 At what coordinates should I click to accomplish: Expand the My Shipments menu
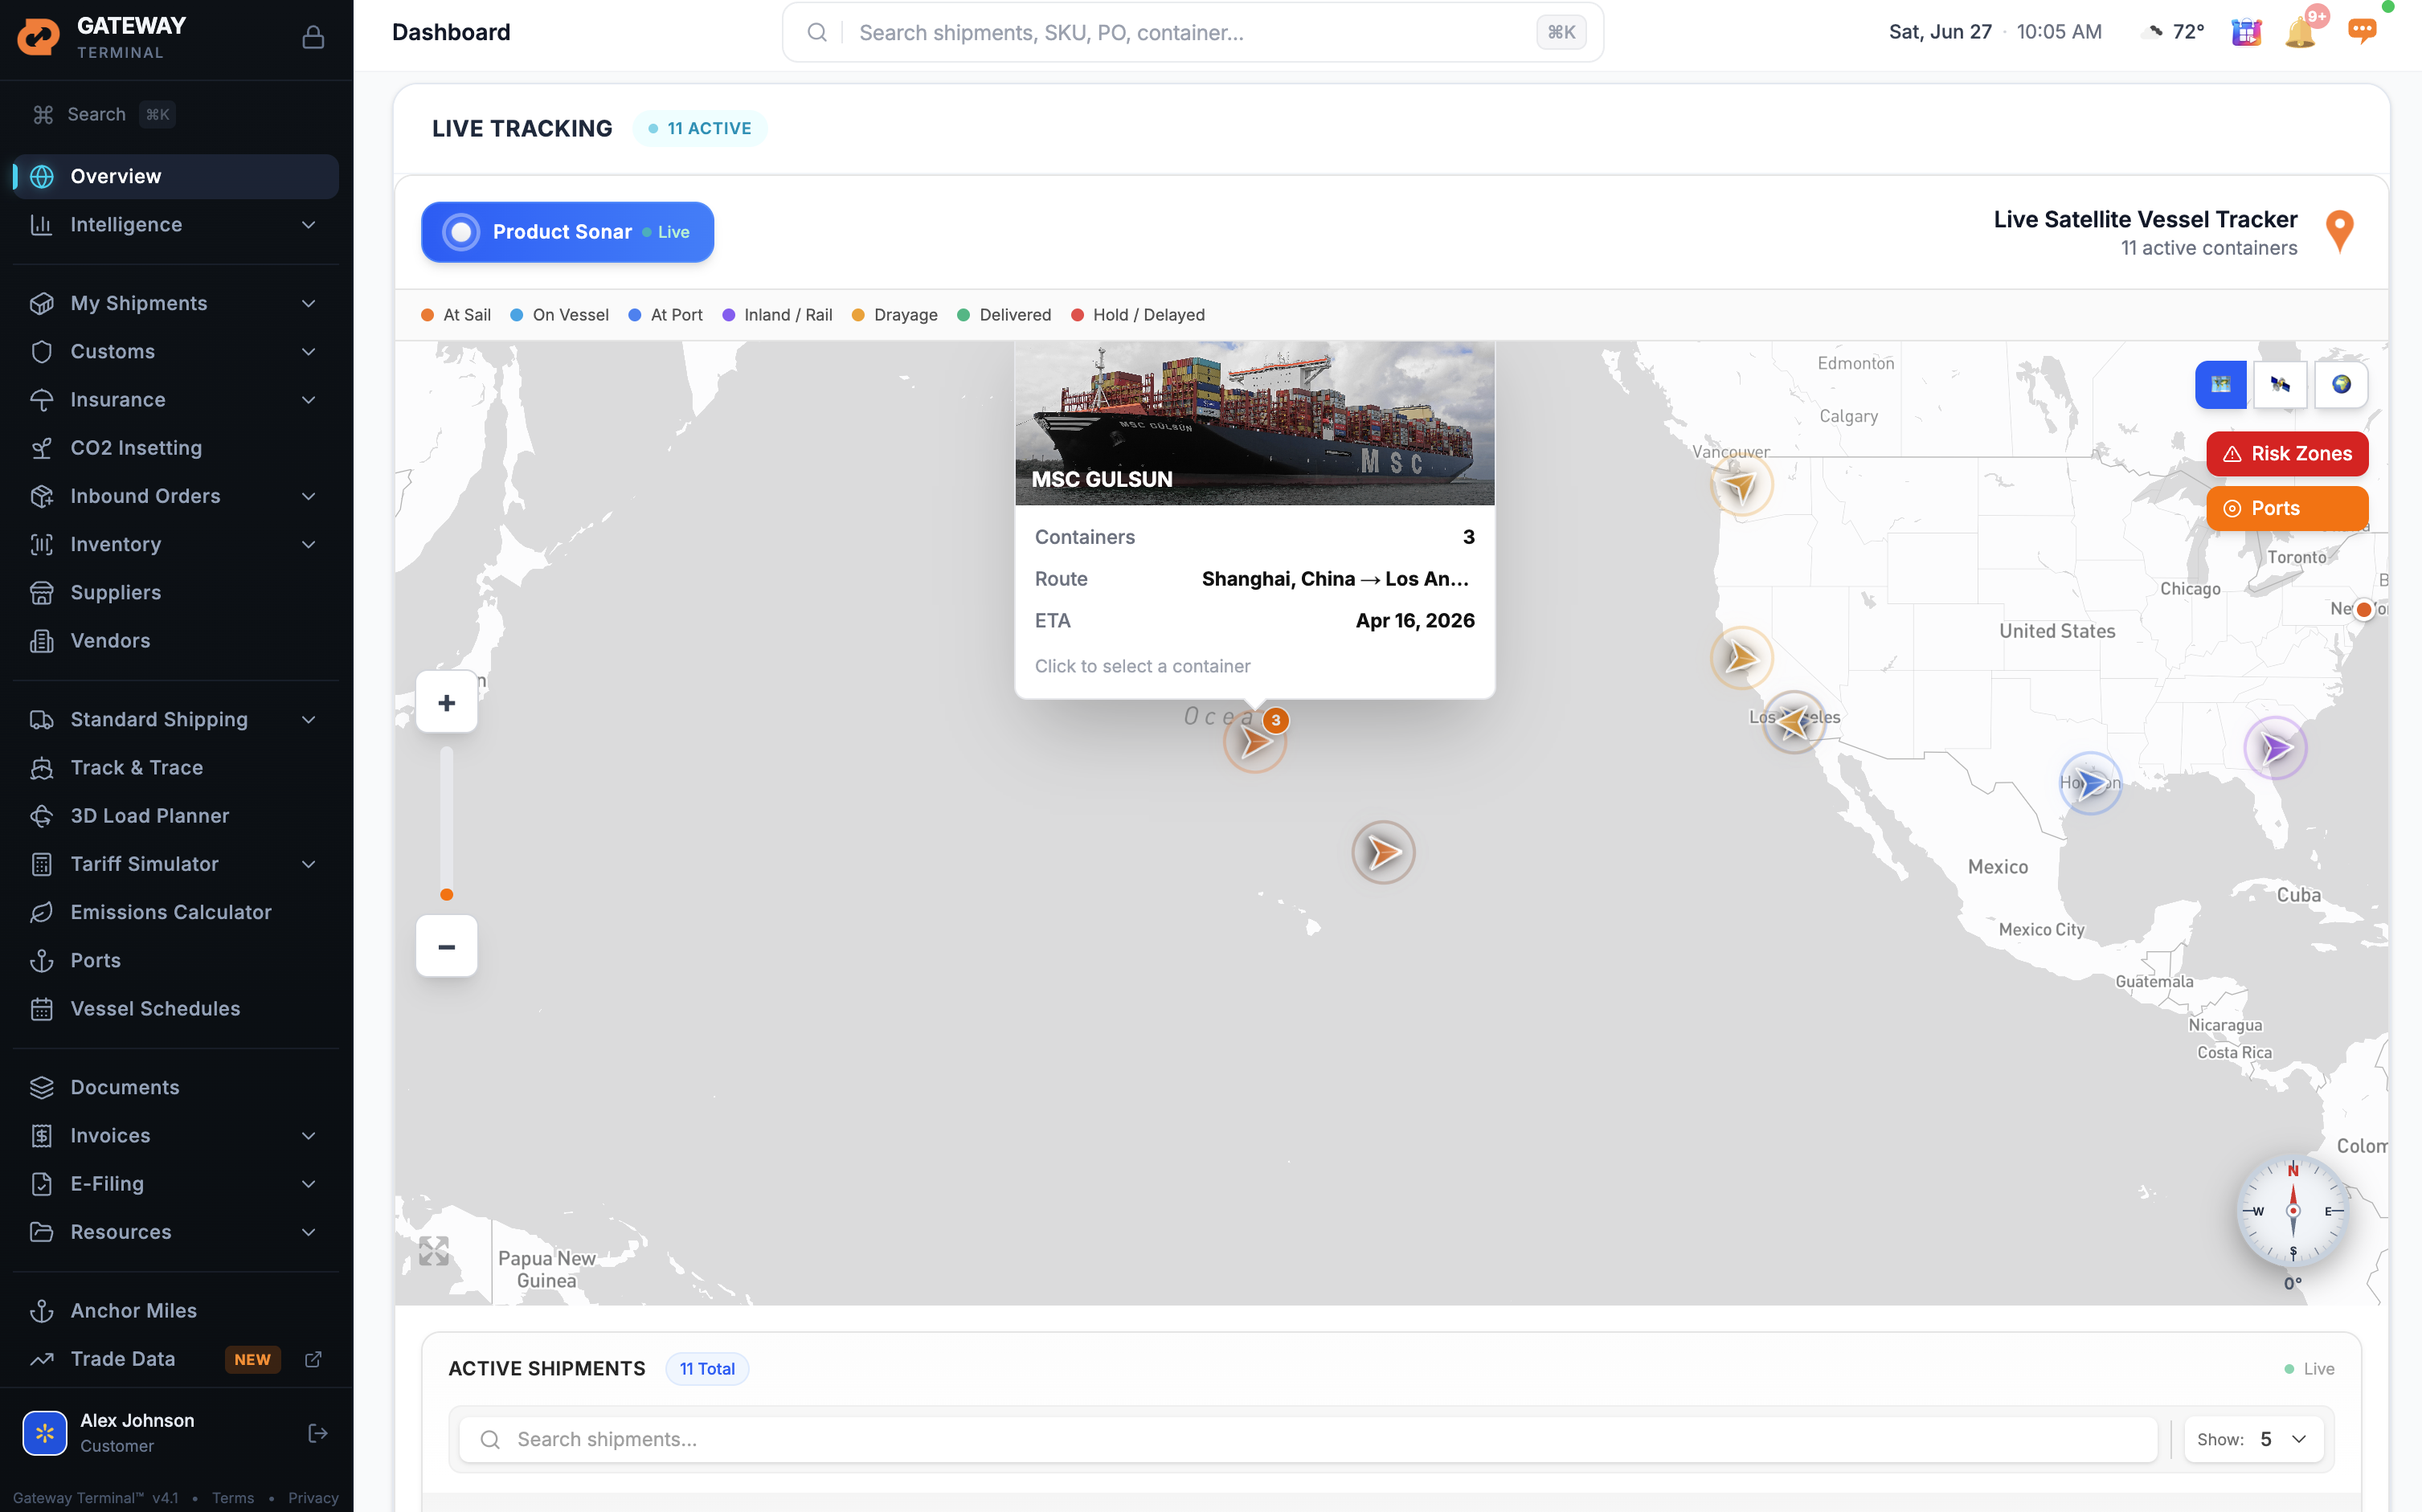(176, 303)
